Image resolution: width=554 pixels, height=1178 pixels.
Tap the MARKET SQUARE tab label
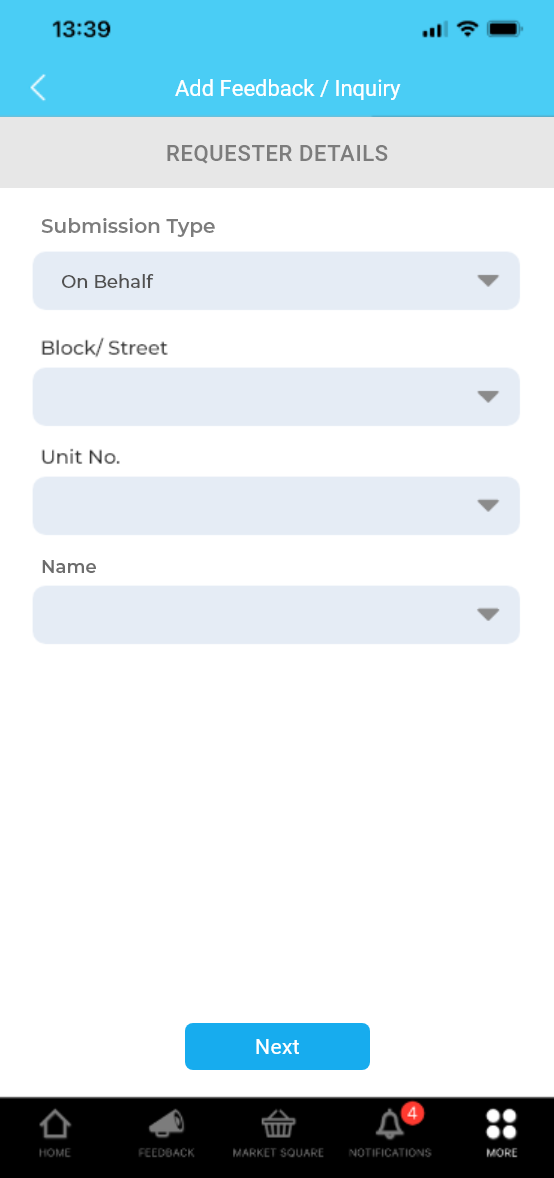click(x=278, y=1152)
